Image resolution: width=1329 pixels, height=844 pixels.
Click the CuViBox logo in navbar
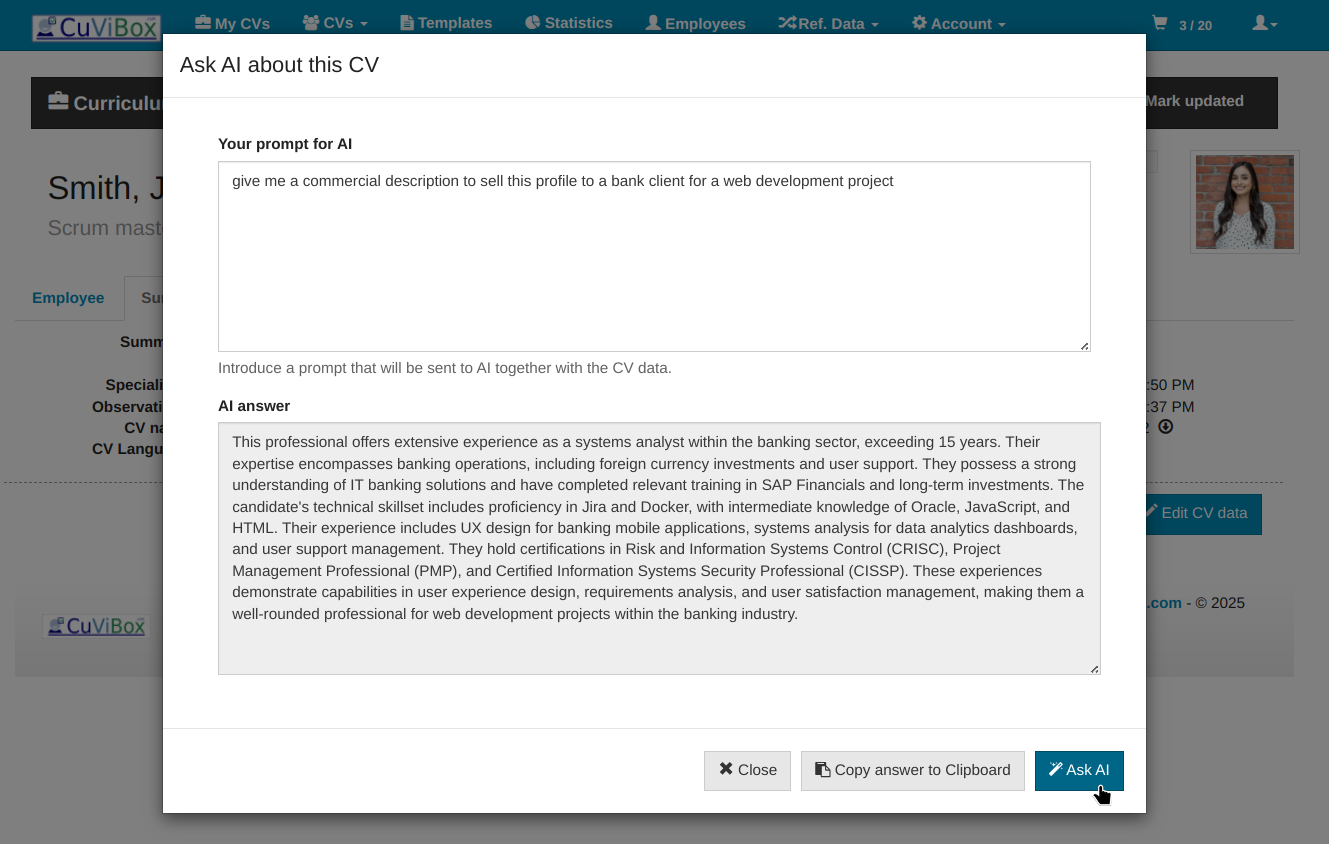pyautogui.click(x=96, y=26)
